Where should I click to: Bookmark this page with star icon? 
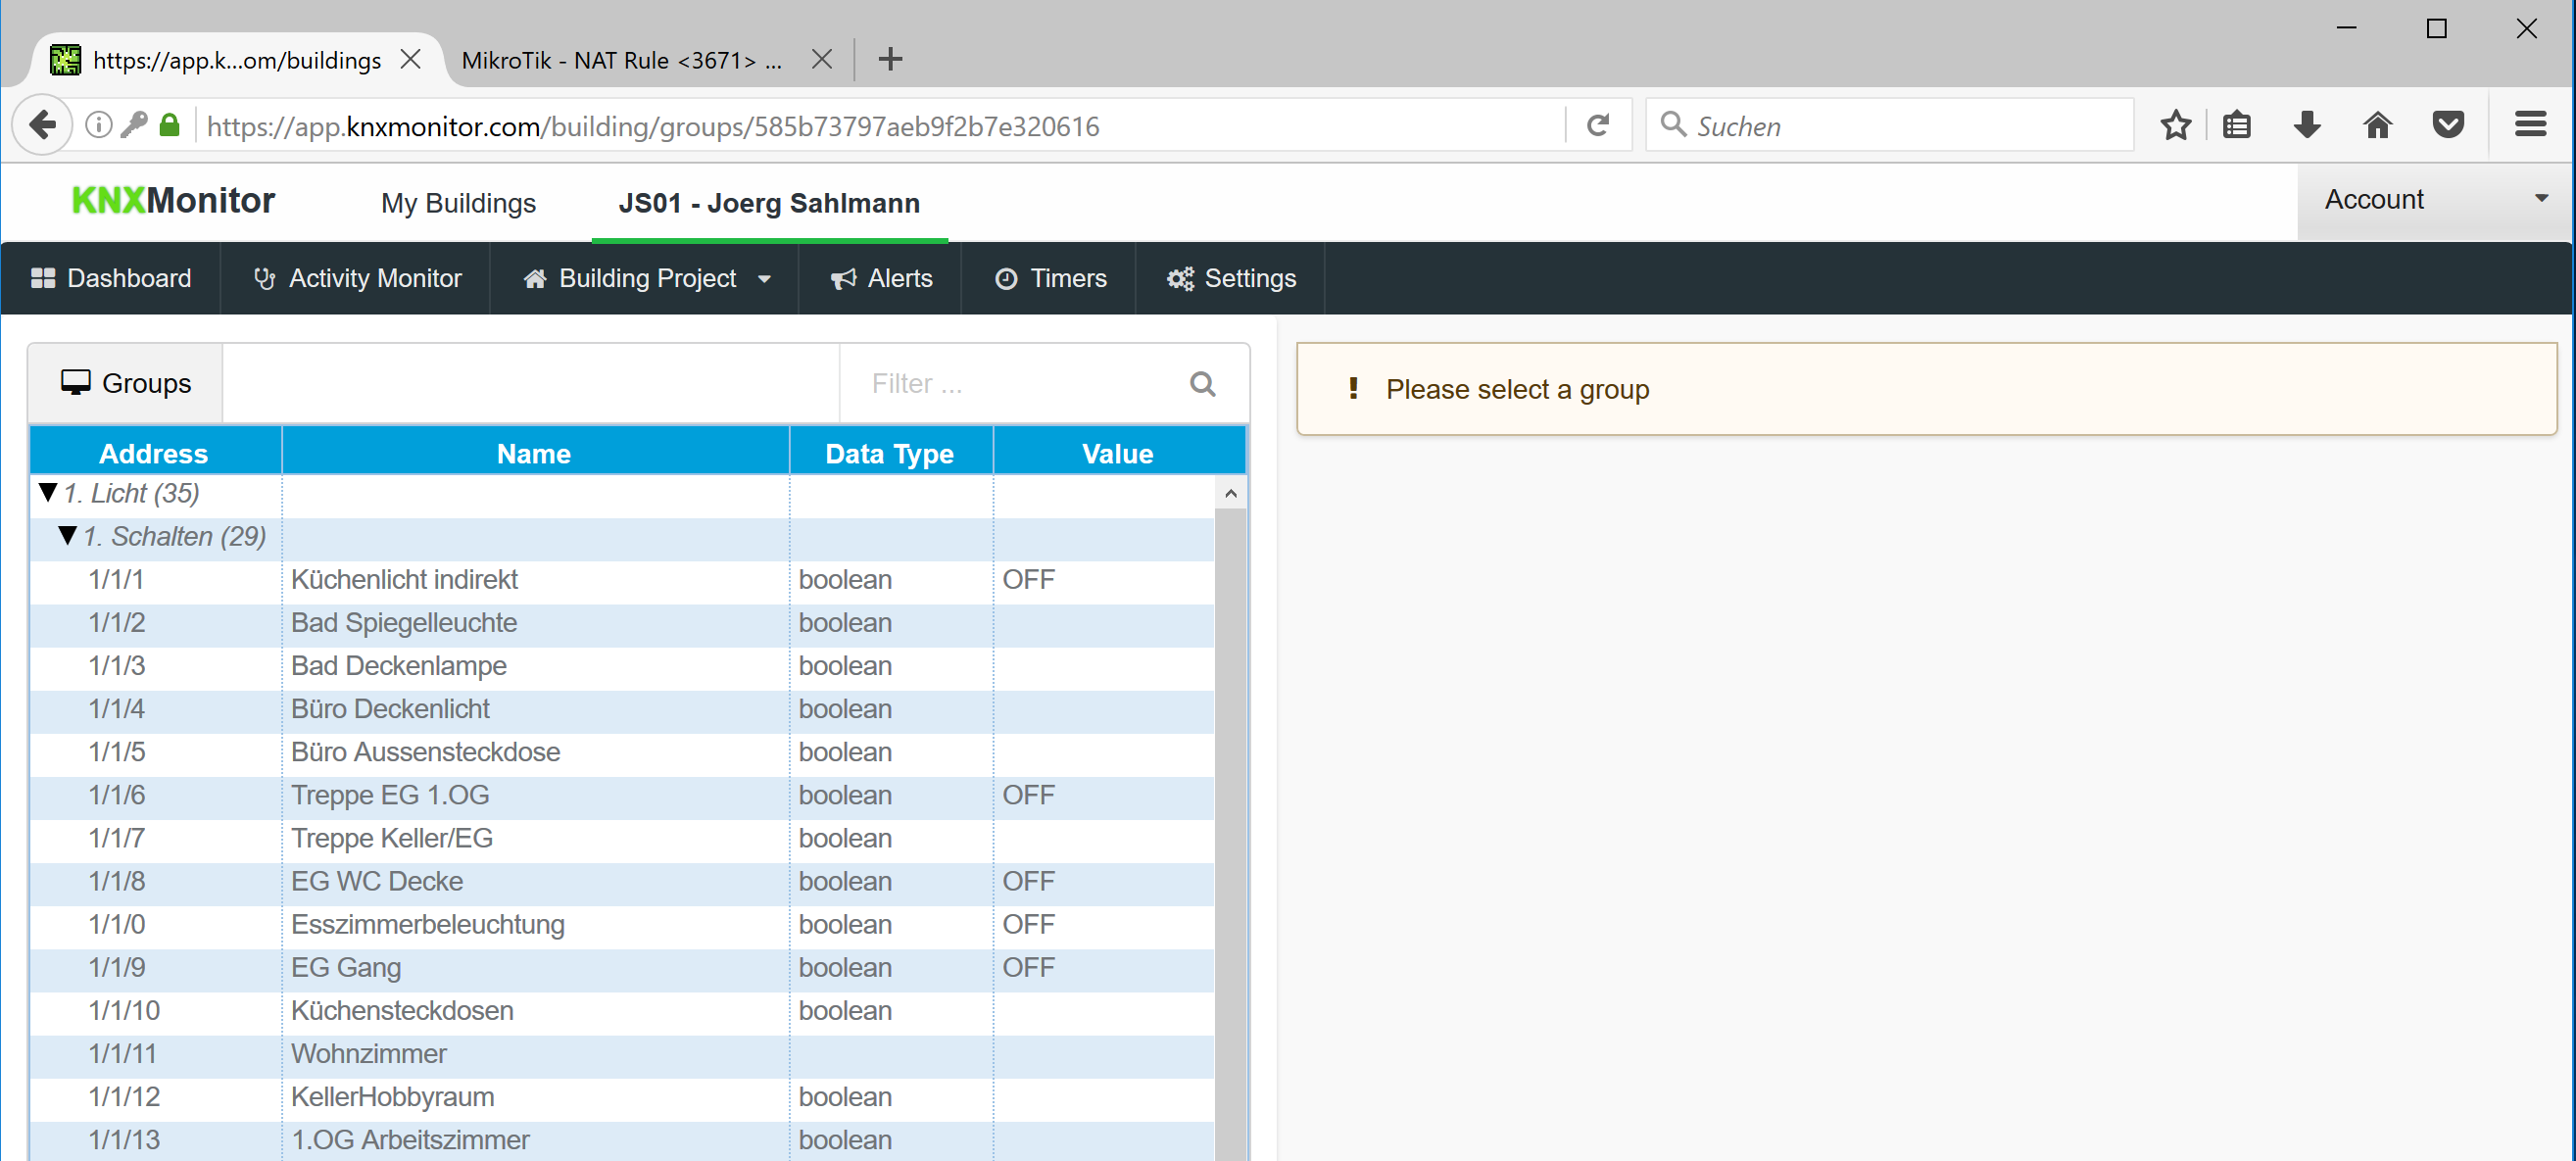click(2174, 126)
